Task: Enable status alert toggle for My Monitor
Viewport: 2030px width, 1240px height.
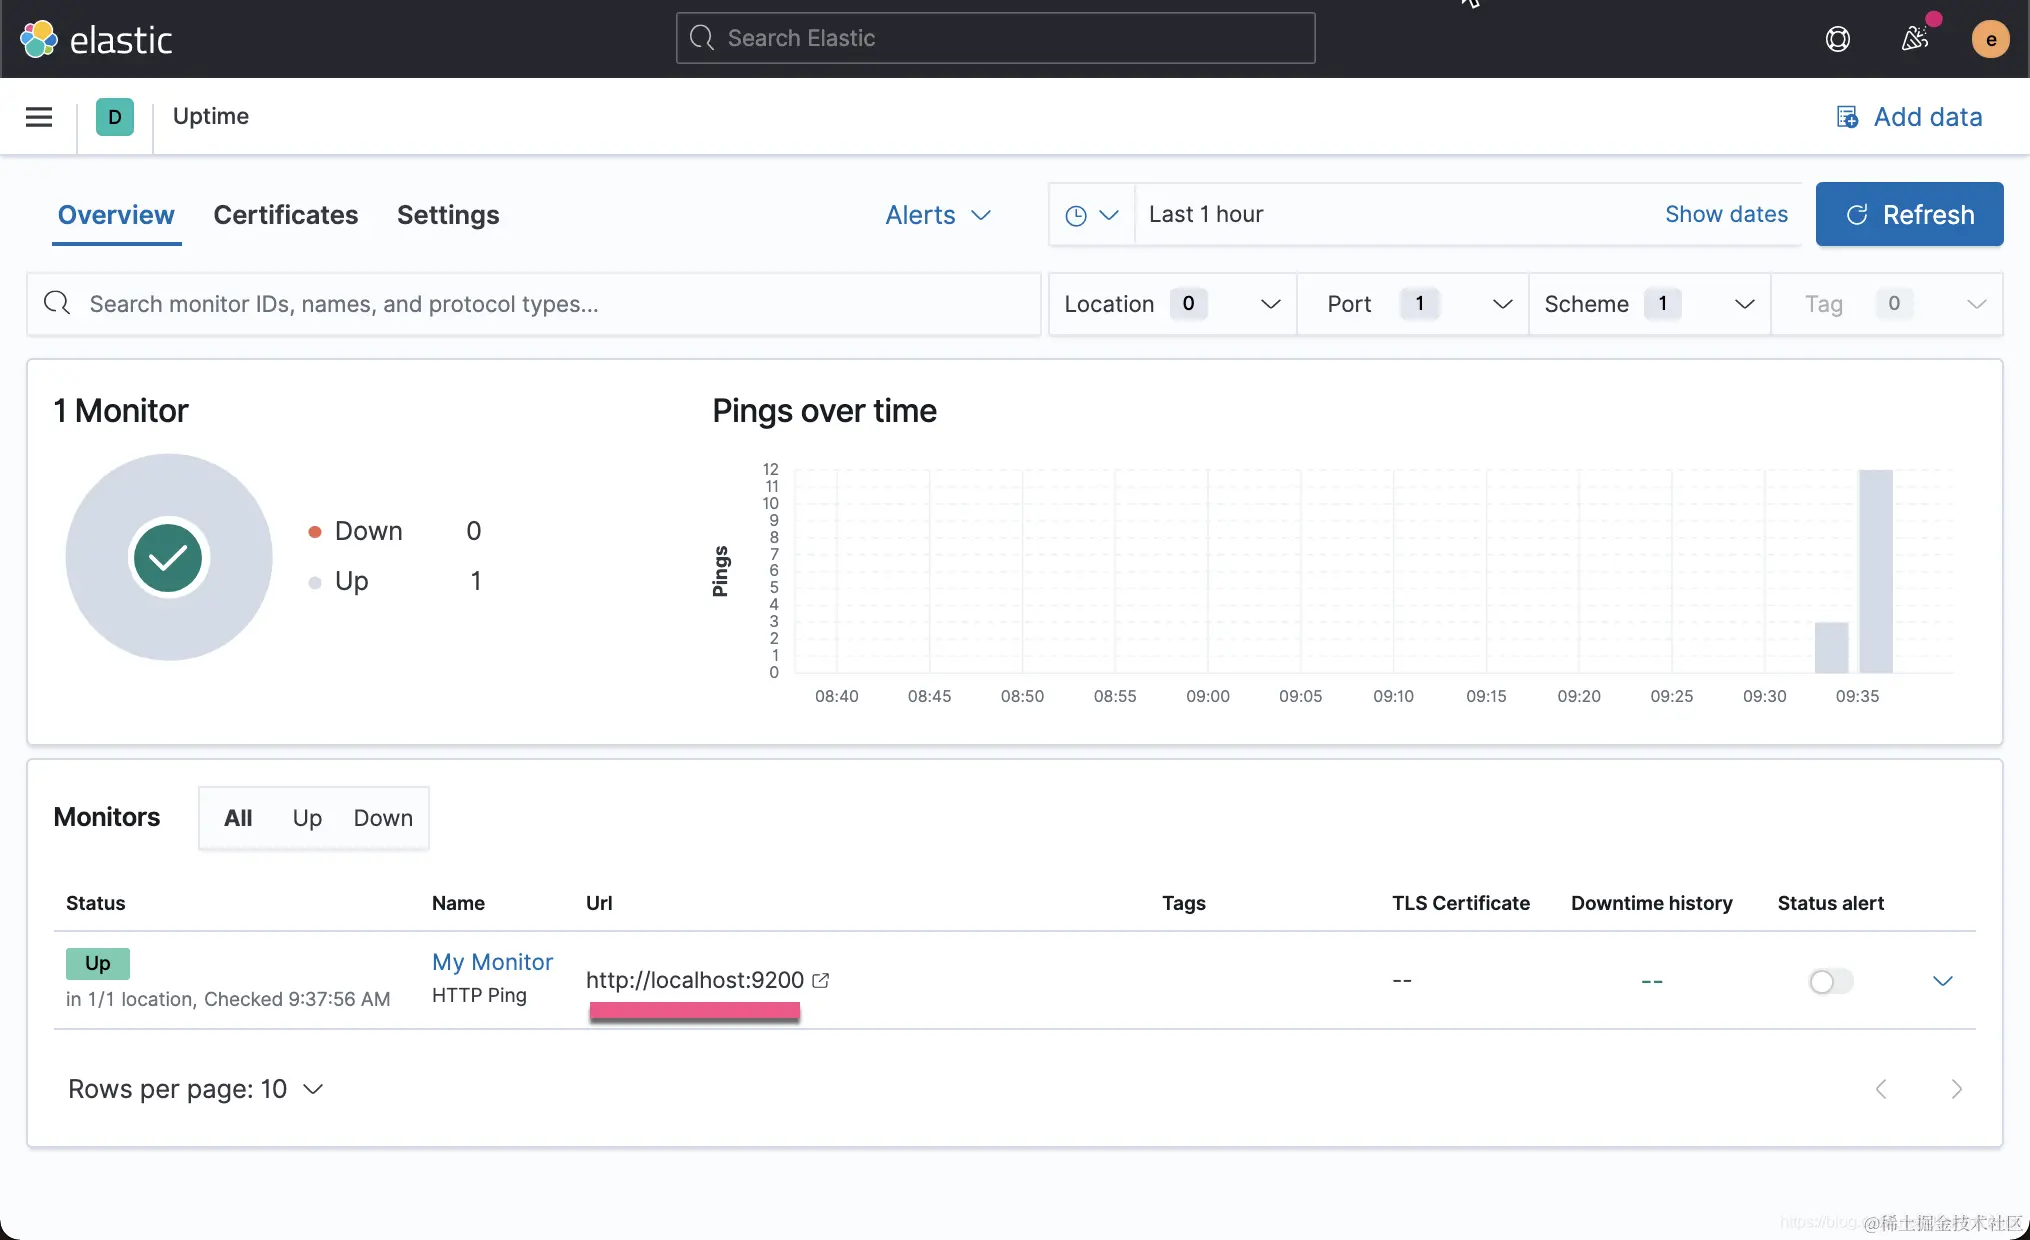Action: click(x=1830, y=981)
